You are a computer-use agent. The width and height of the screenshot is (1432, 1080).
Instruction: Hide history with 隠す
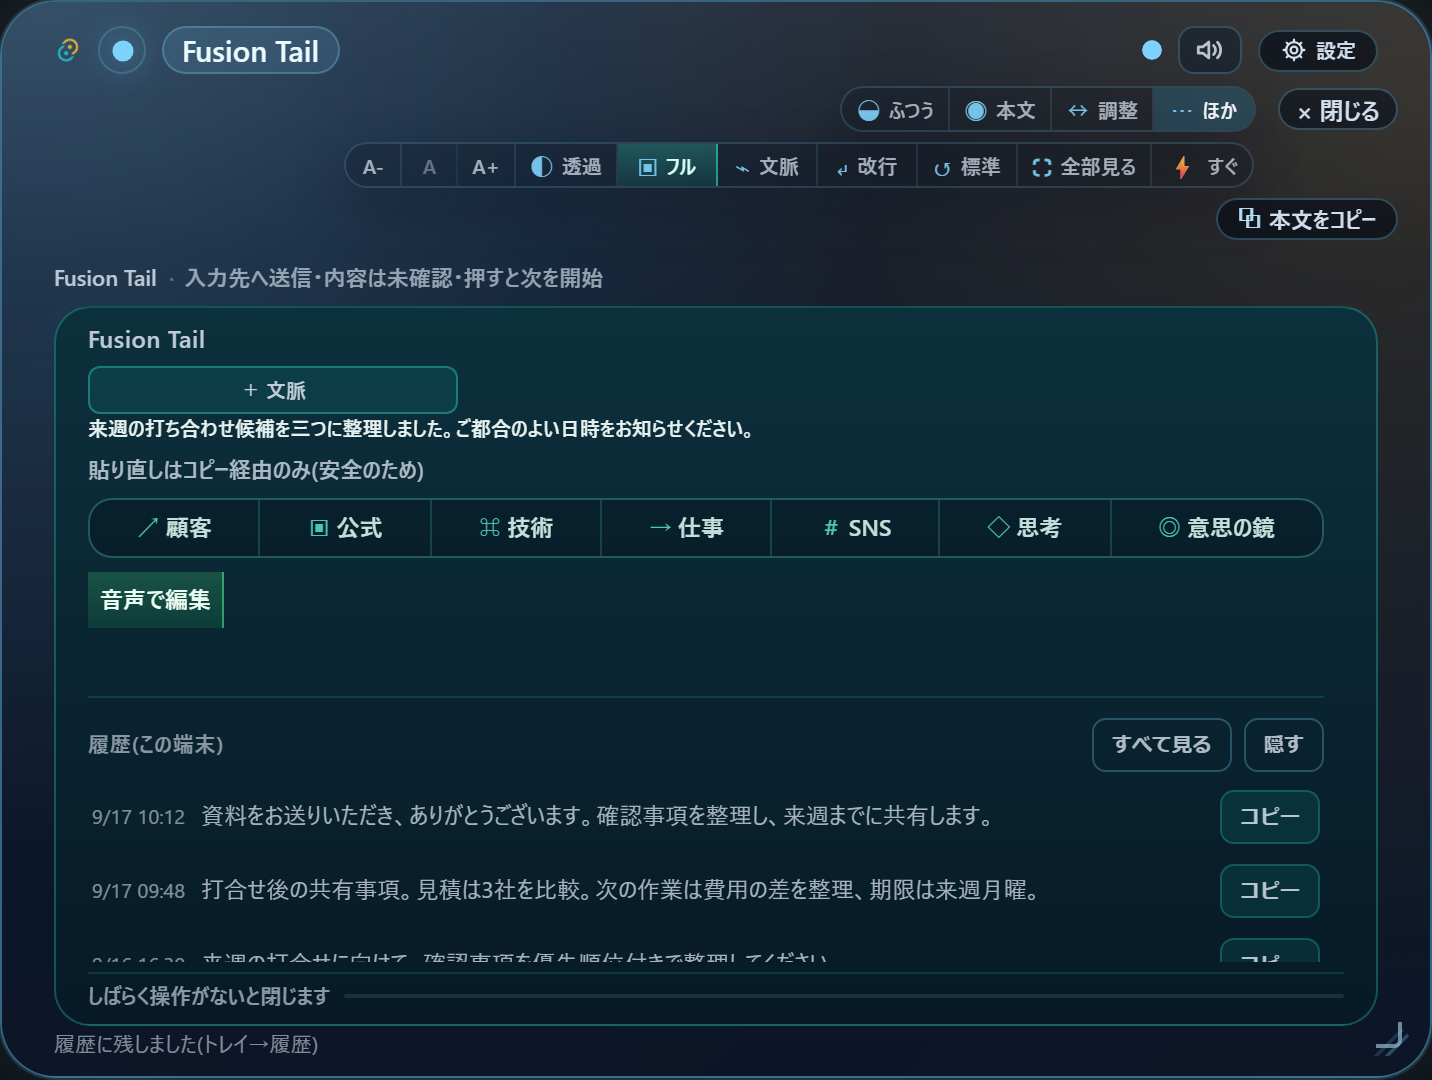[1284, 745]
